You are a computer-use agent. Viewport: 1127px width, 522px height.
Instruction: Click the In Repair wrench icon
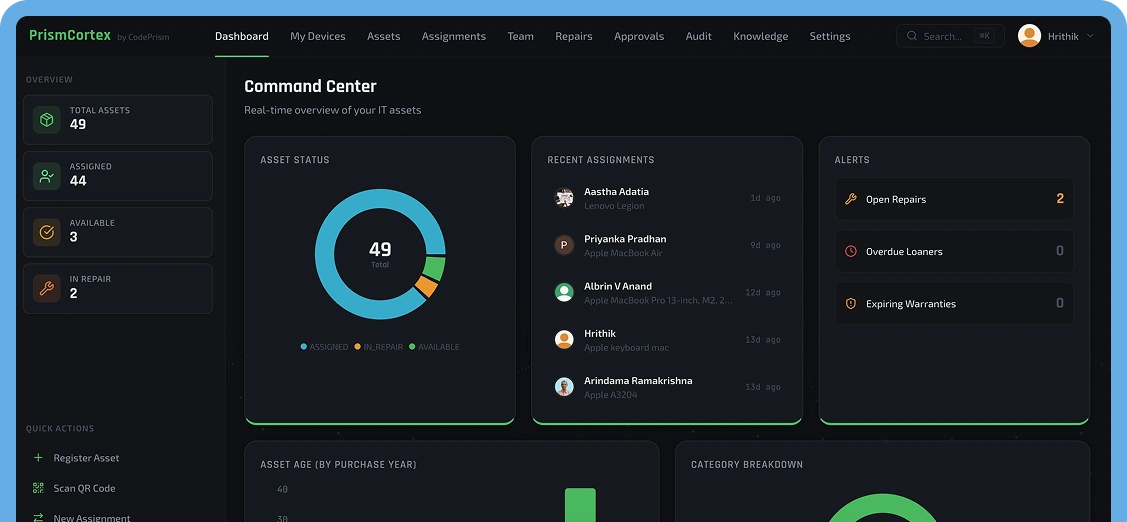point(47,288)
